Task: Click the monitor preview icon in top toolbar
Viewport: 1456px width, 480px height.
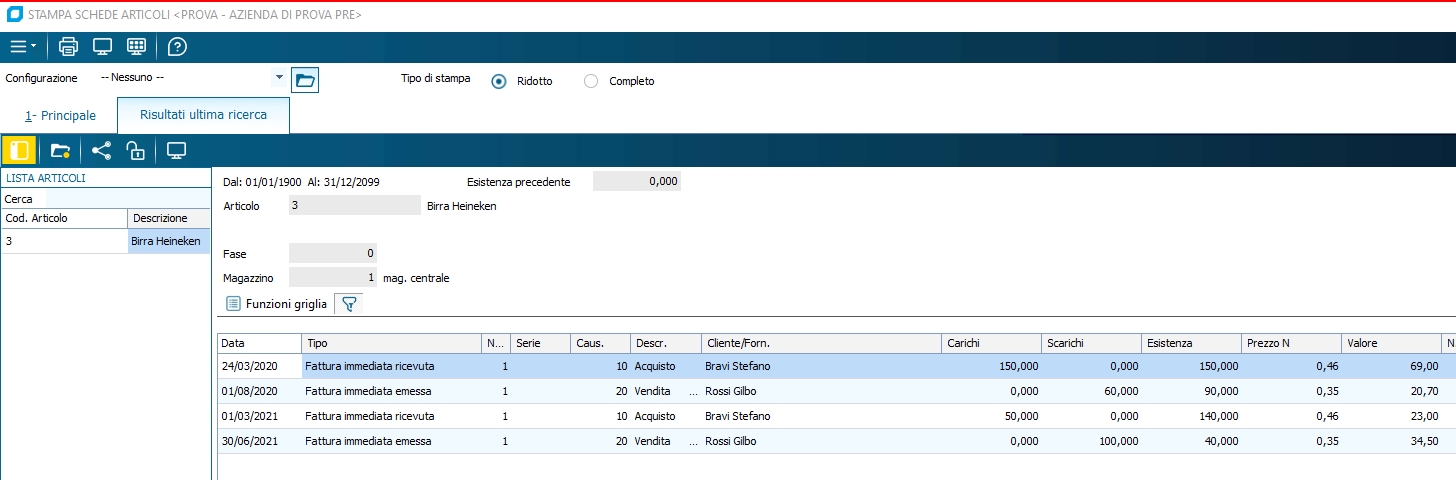Action: [102, 46]
